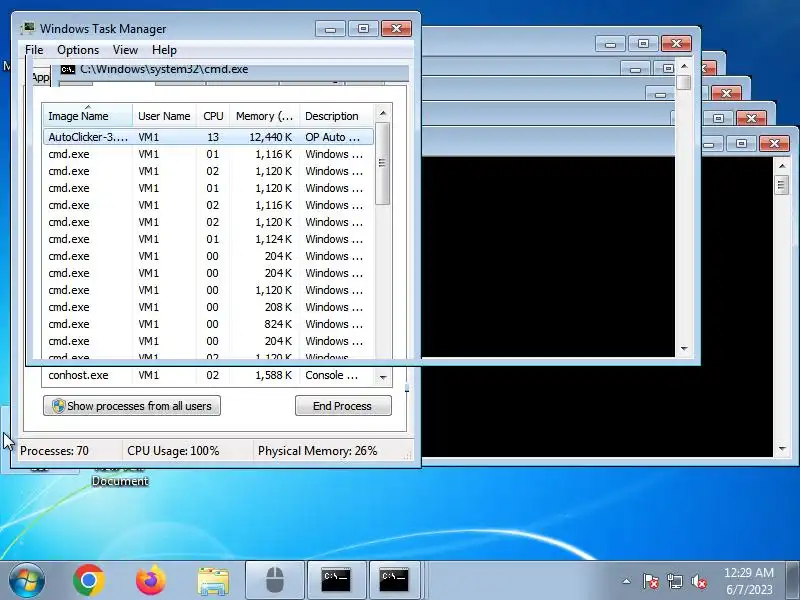Click the Processes: 70 status text
The image size is (800, 600).
pyautogui.click(x=54, y=451)
